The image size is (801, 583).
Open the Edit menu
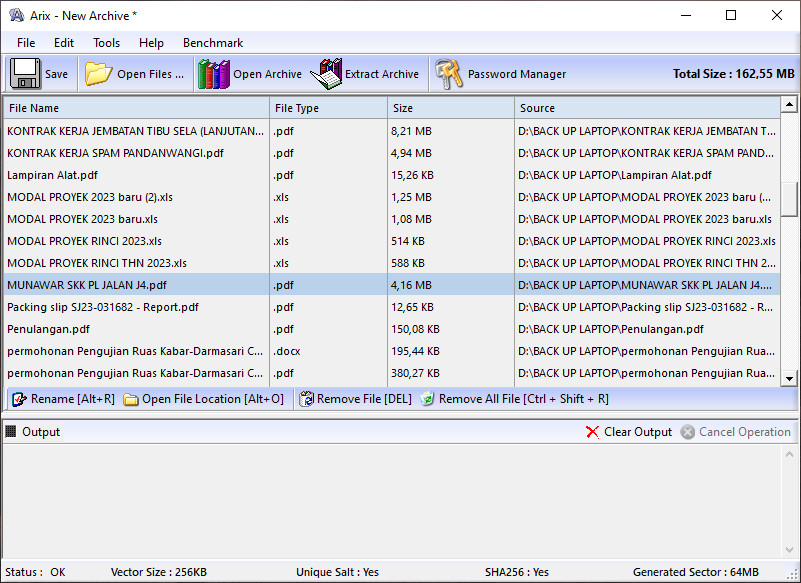pyautogui.click(x=64, y=43)
